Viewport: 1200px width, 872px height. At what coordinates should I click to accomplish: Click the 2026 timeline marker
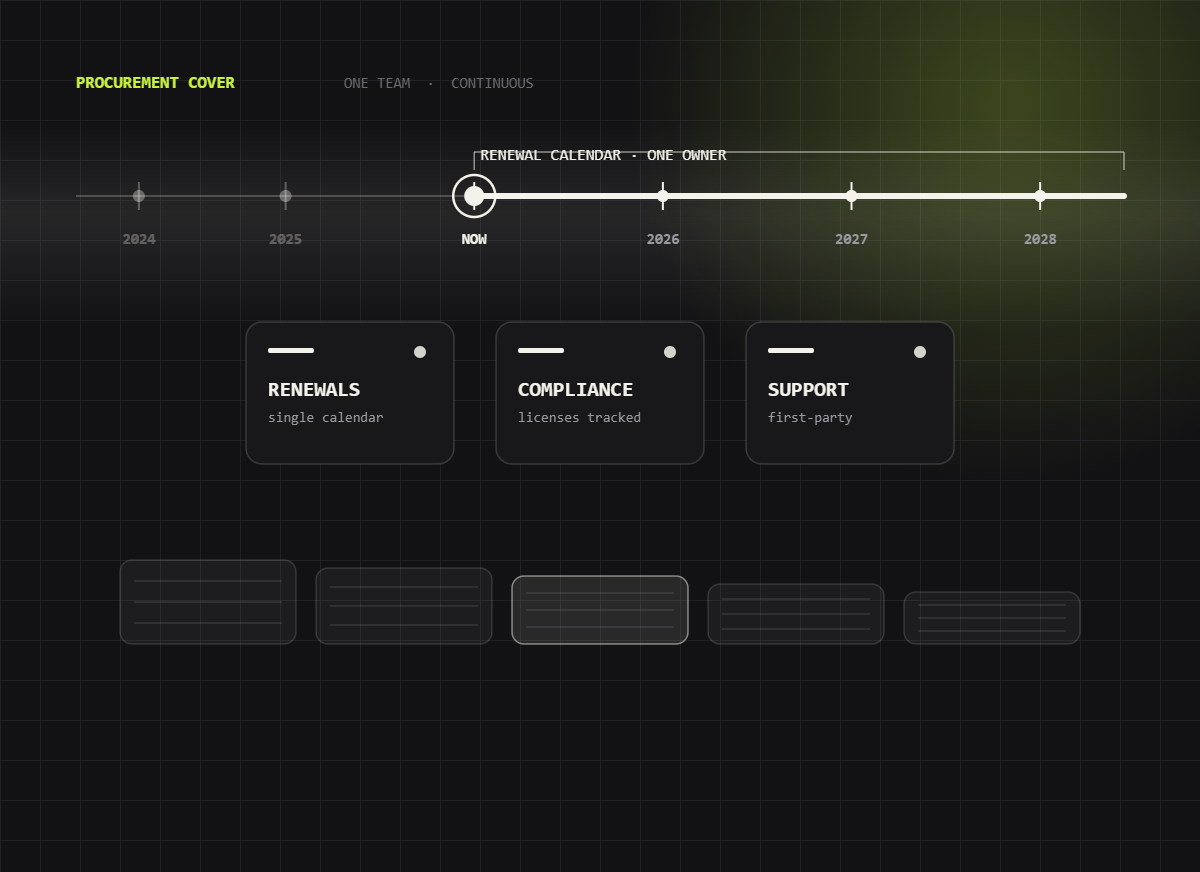pos(663,196)
